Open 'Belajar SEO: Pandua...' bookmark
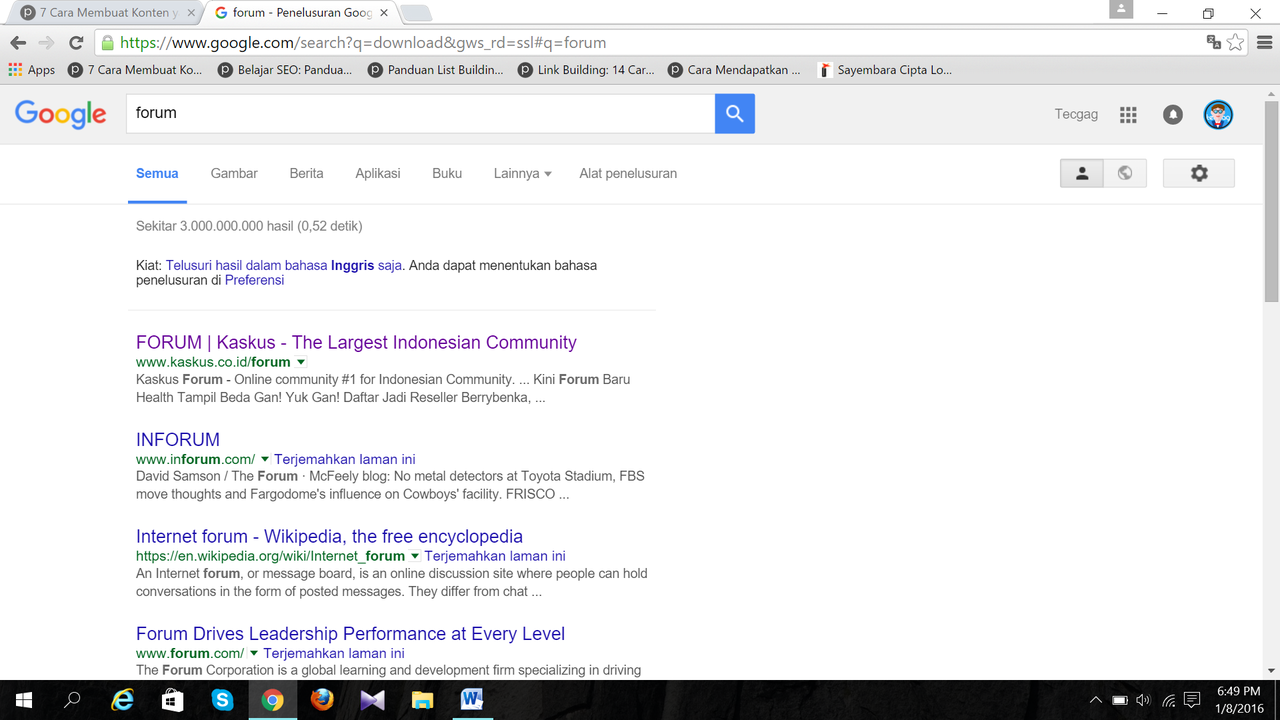Image resolution: width=1280 pixels, height=720 pixels. [x=285, y=70]
